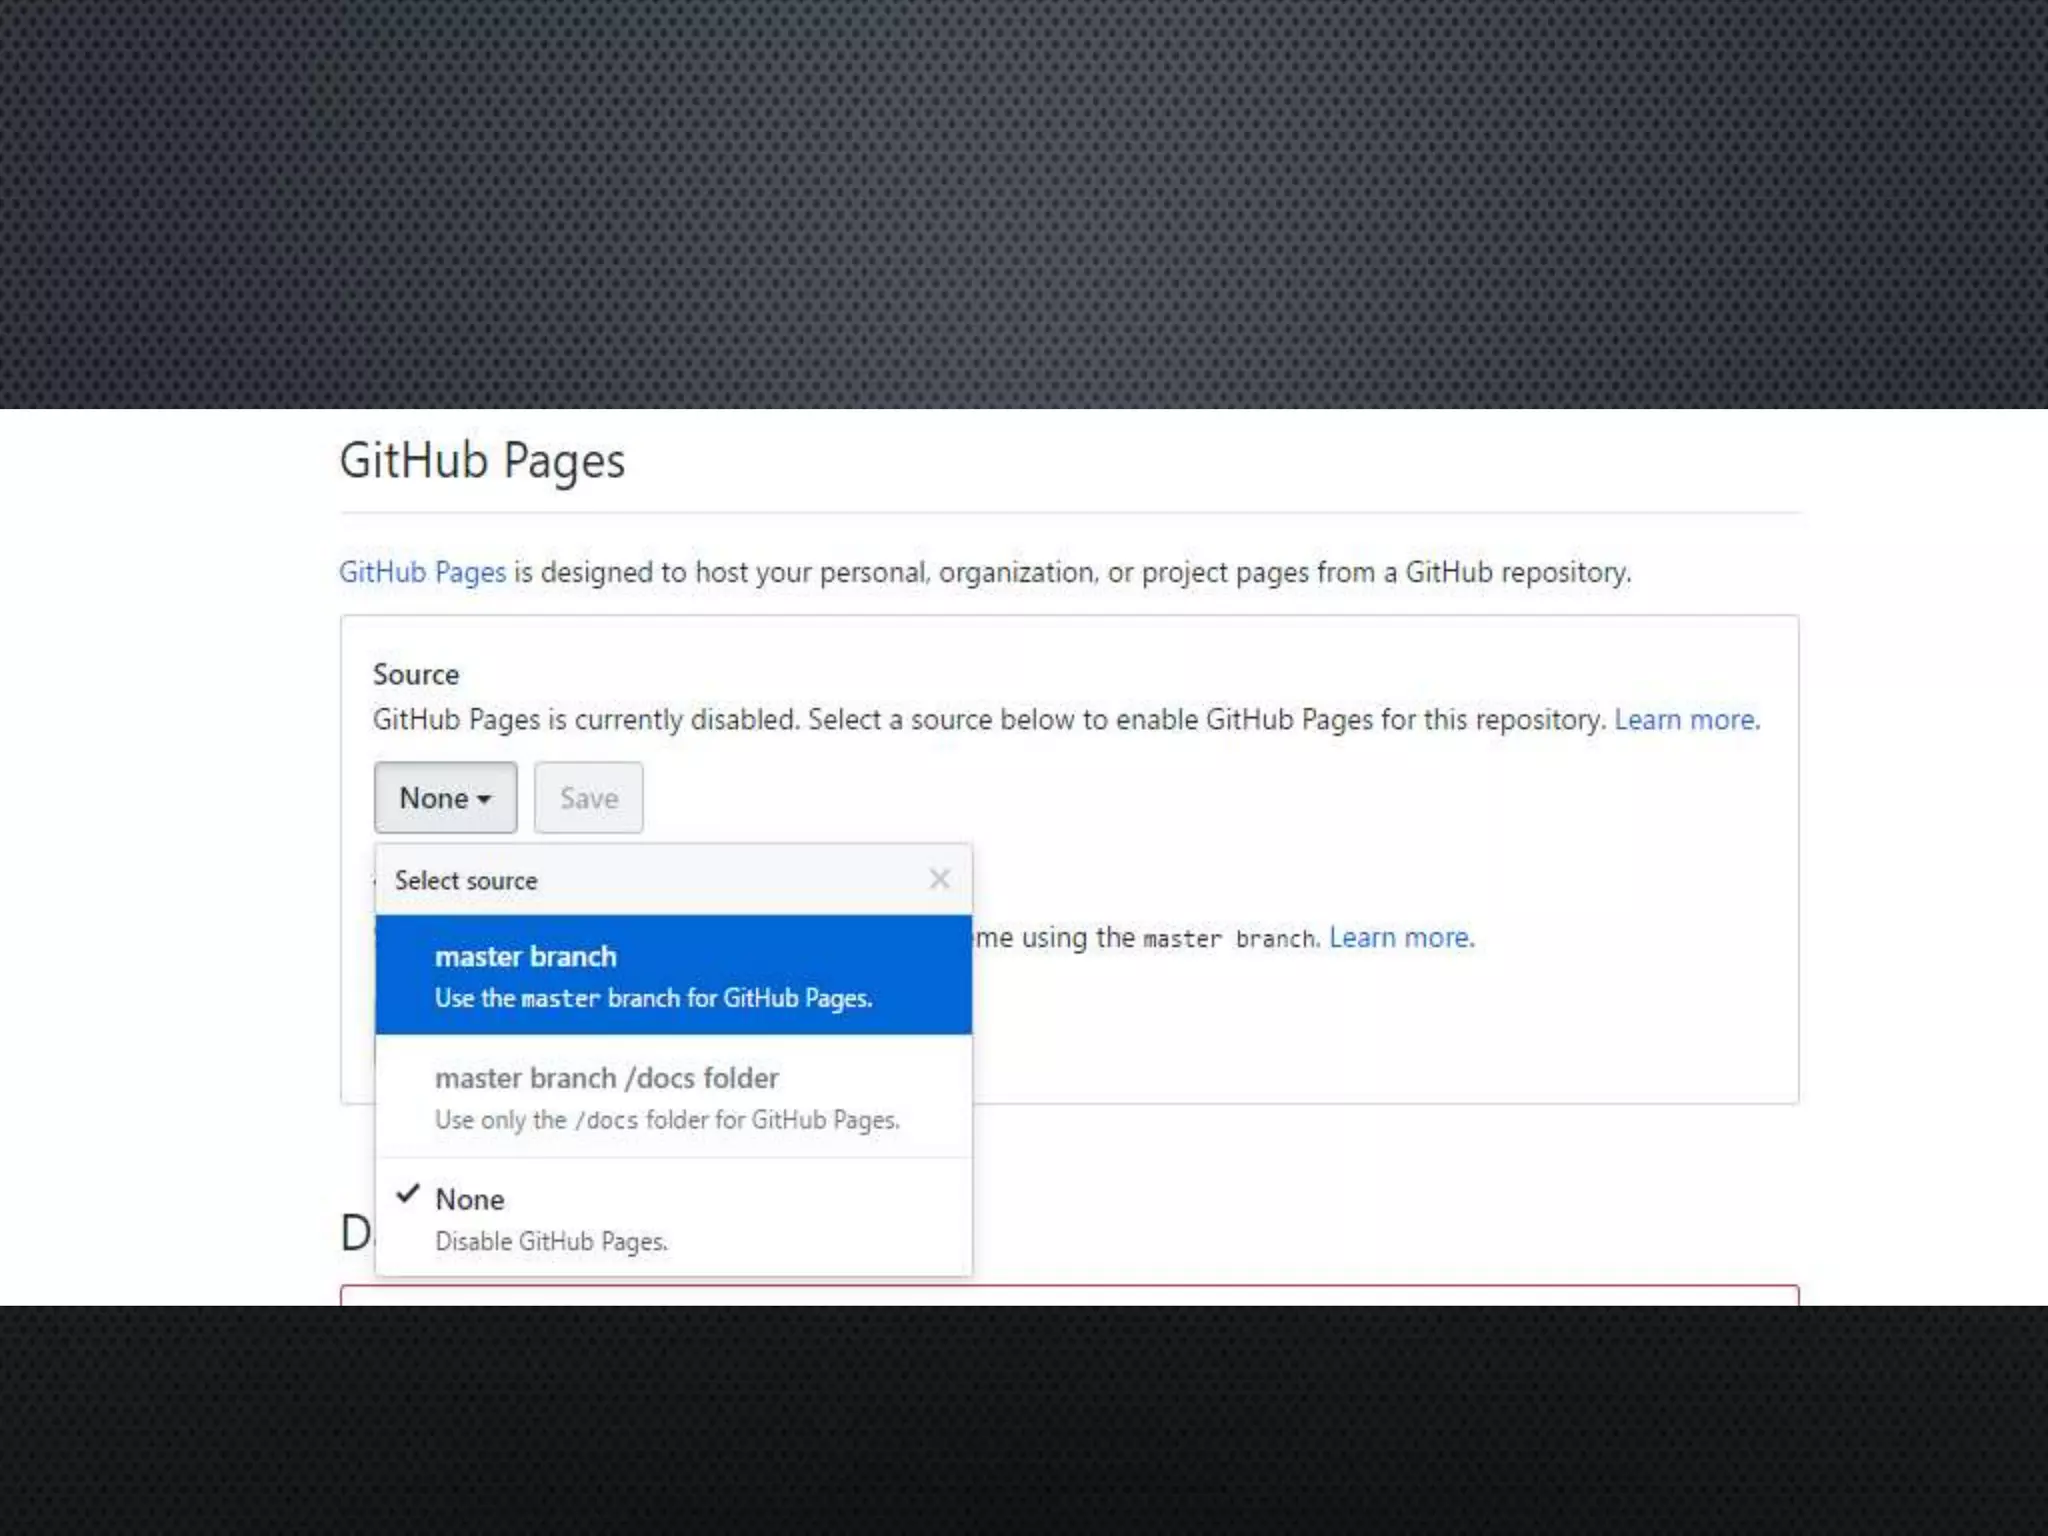This screenshot has height=1536, width=2048.
Task: Click Learn more link after repository text
Action: 1686,720
